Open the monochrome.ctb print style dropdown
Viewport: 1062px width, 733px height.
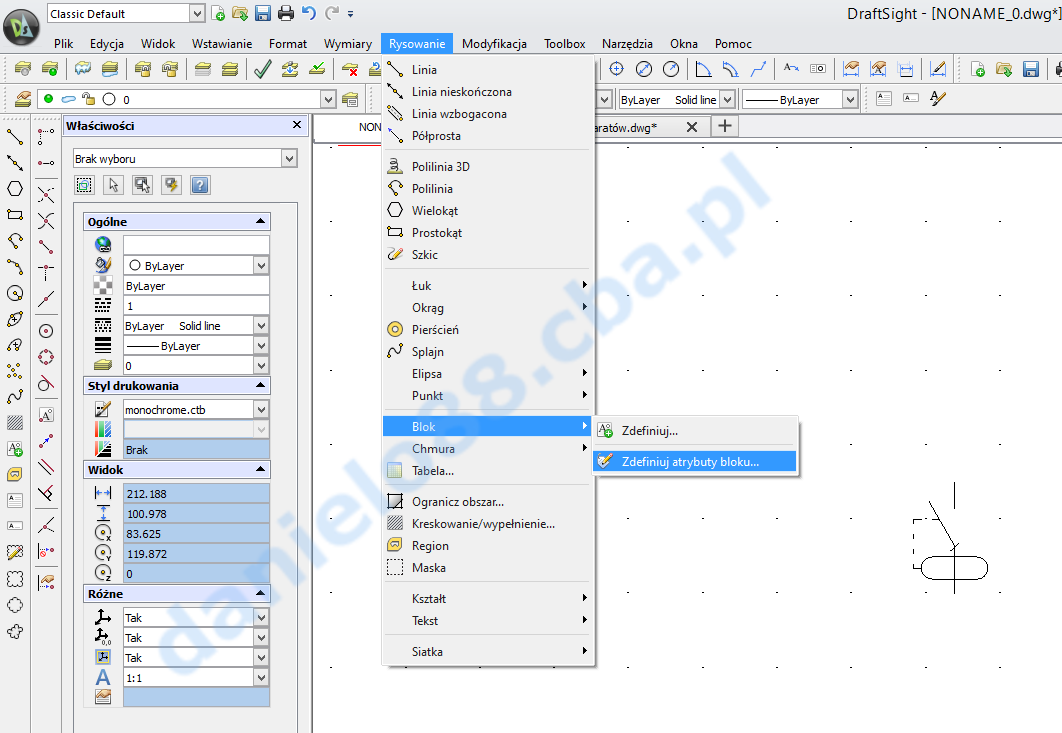pyautogui.click(x=261, y=409)
